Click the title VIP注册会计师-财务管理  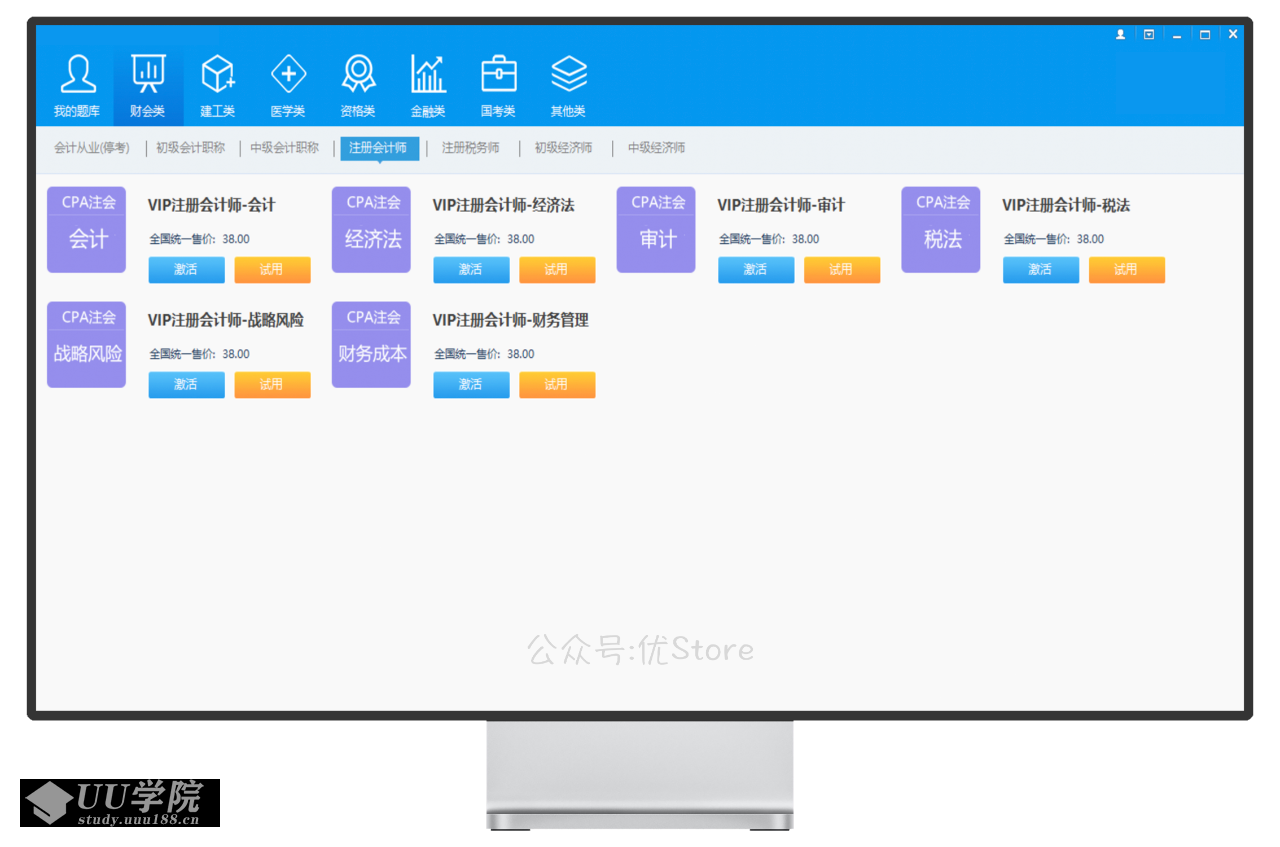coord(511,320)
